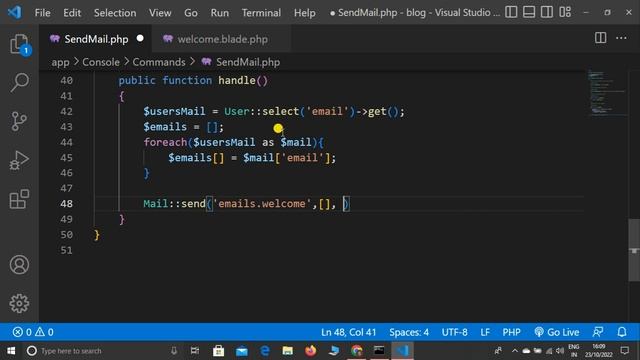
Task: Open Task View on taskbar
Action: [195, 351]
